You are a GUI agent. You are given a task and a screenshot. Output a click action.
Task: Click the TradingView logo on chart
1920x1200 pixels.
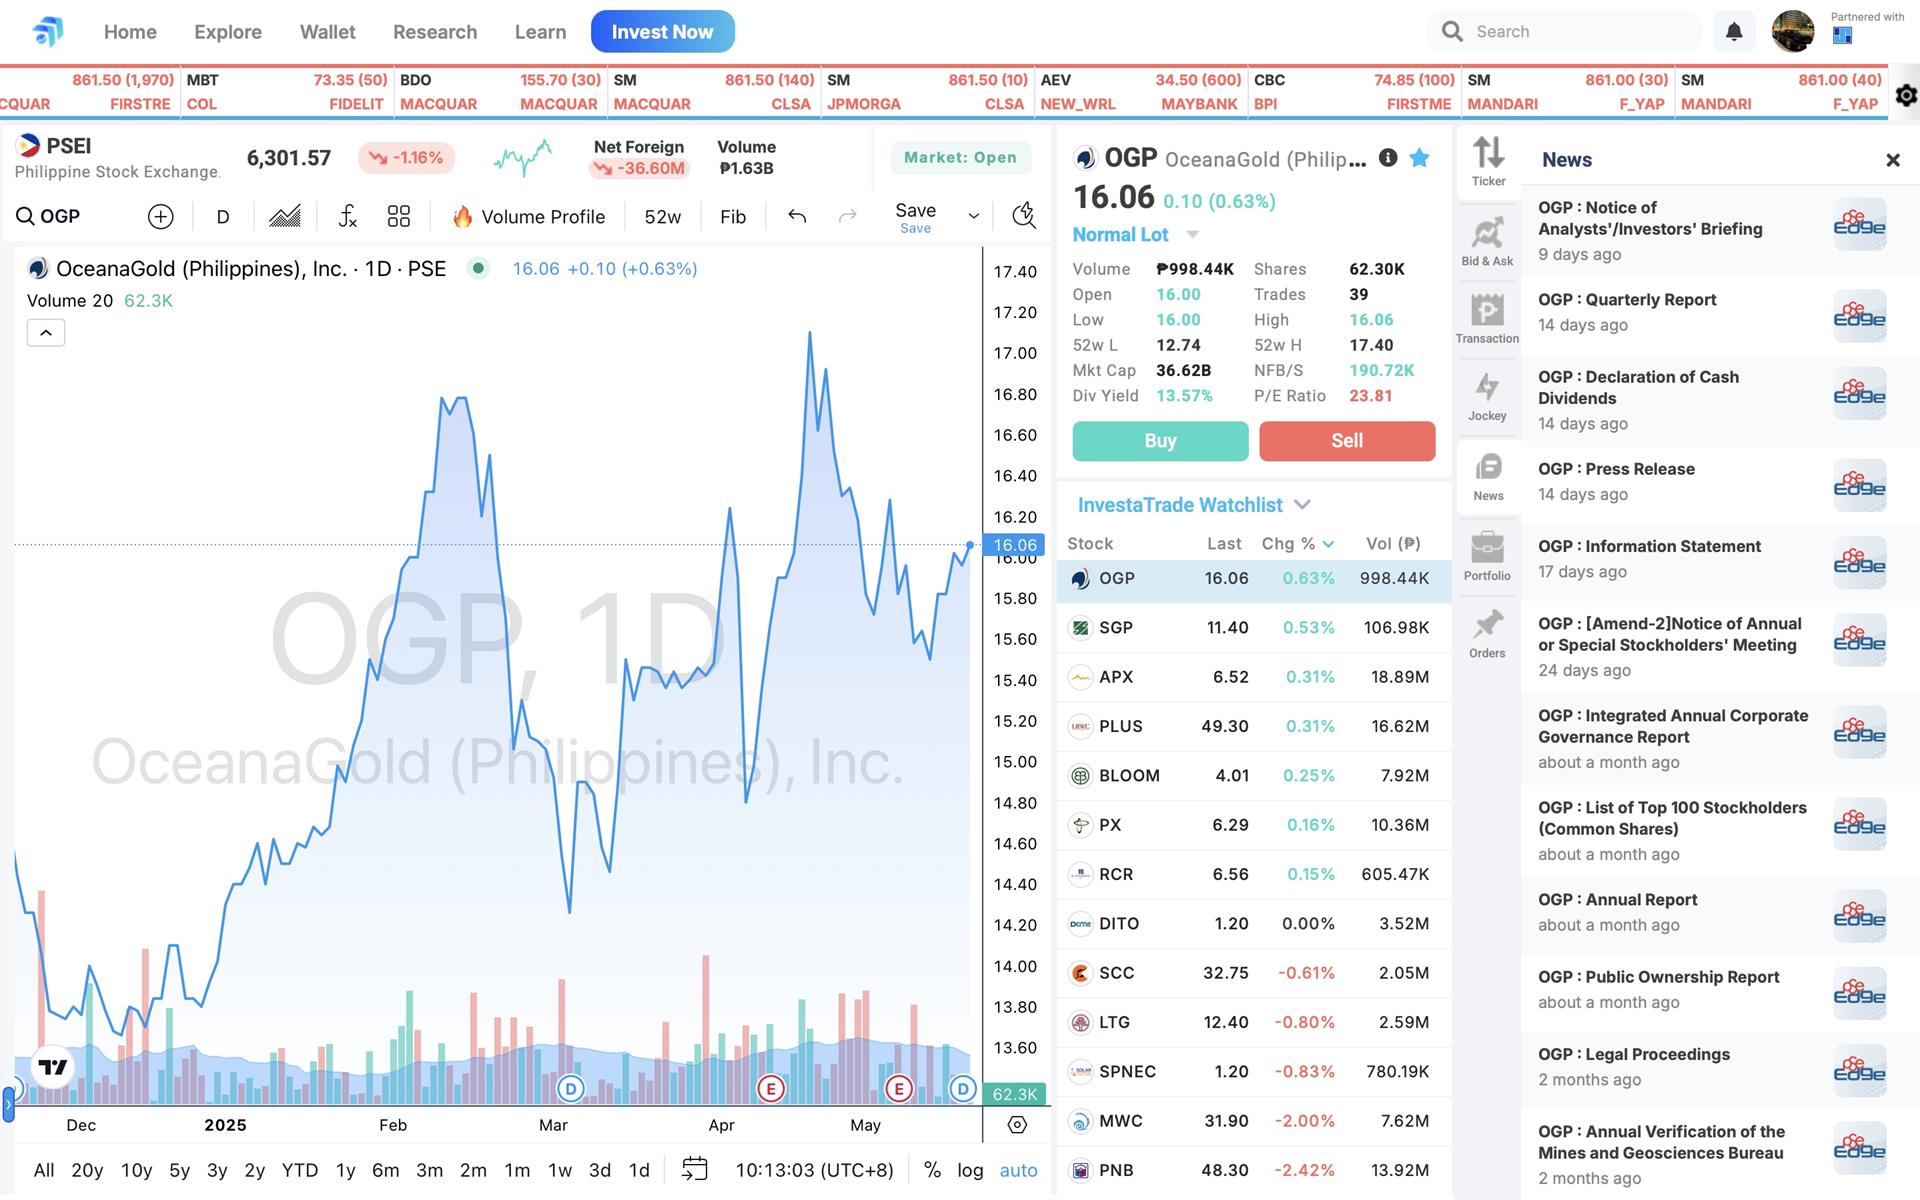coord(52,1067)
